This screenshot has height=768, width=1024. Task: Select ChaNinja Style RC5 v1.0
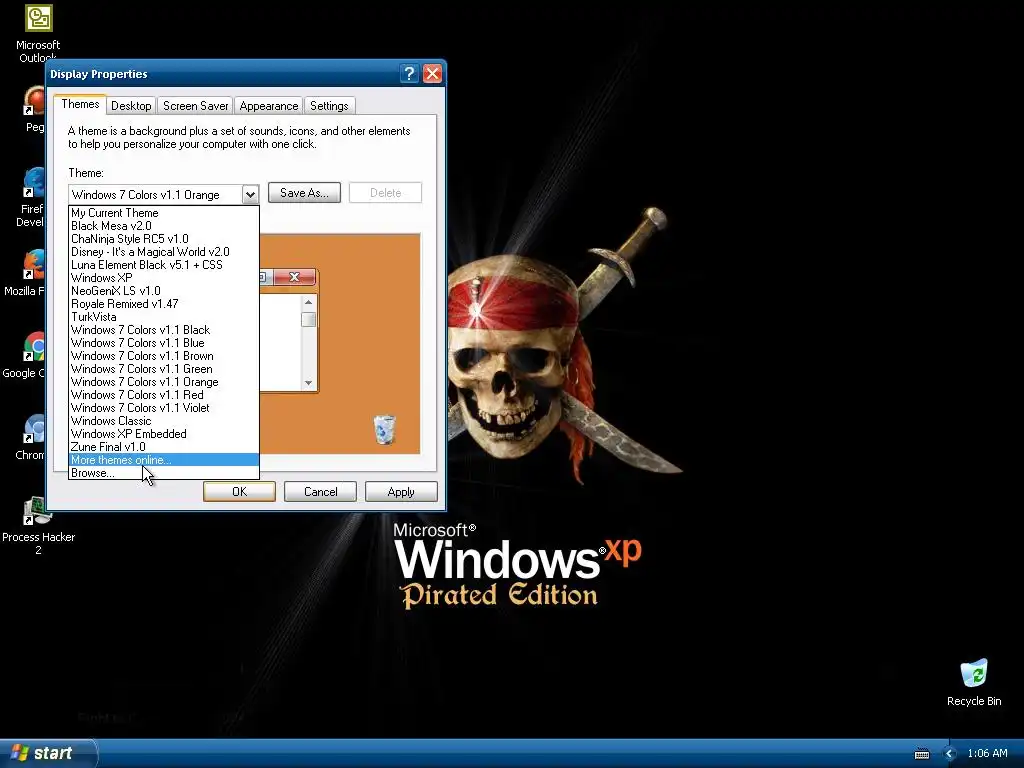pyautogui.click(x=164, y=239)
